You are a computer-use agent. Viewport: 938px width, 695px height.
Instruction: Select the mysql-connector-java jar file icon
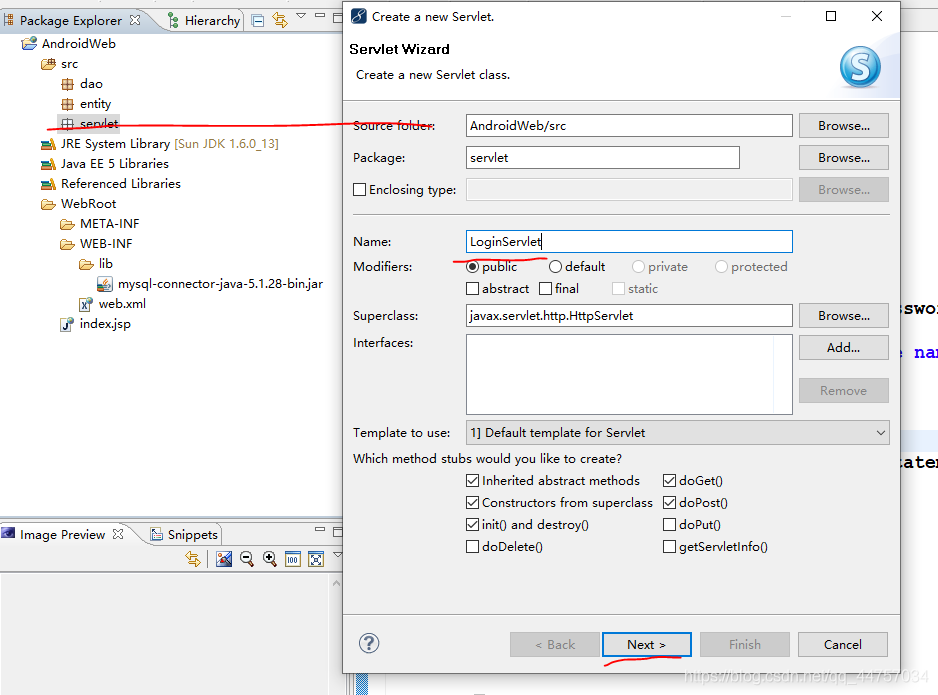coord(105,283)
